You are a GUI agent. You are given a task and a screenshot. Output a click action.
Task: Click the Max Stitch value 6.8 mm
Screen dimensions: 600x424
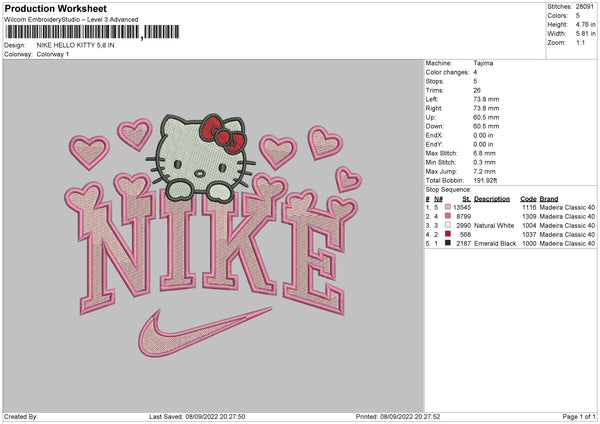484,153
